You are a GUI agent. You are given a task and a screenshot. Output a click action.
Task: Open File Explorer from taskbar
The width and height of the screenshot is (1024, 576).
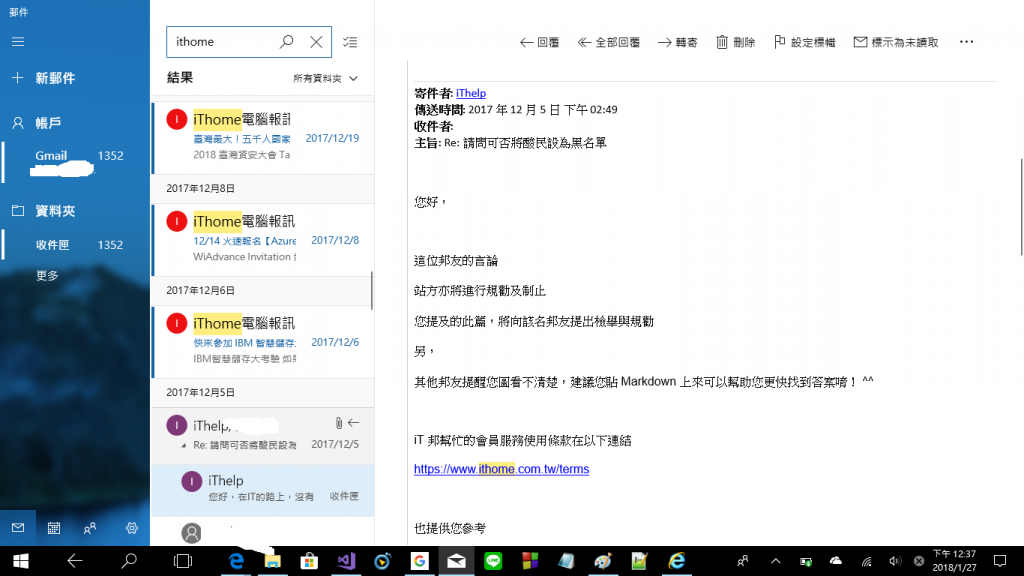pos(272,561)
